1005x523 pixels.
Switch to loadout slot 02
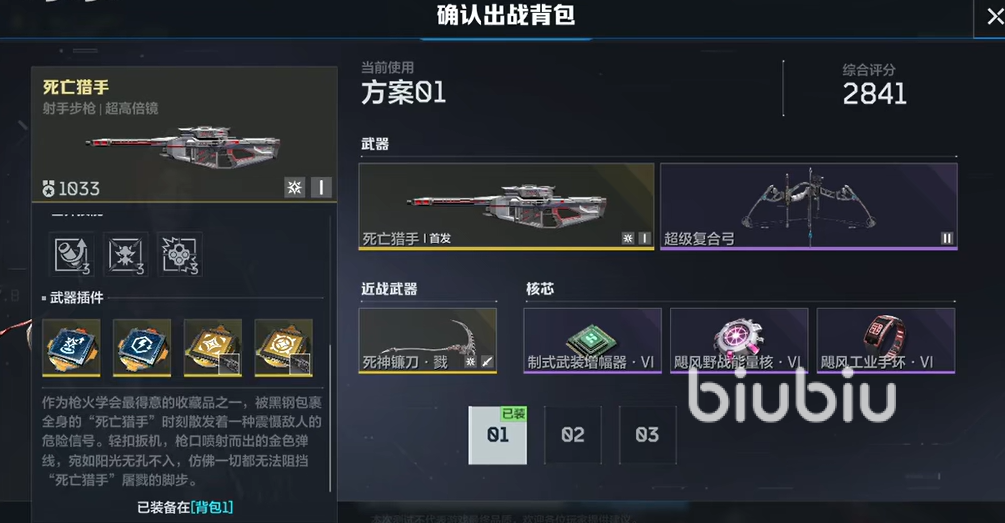point(573,435)
